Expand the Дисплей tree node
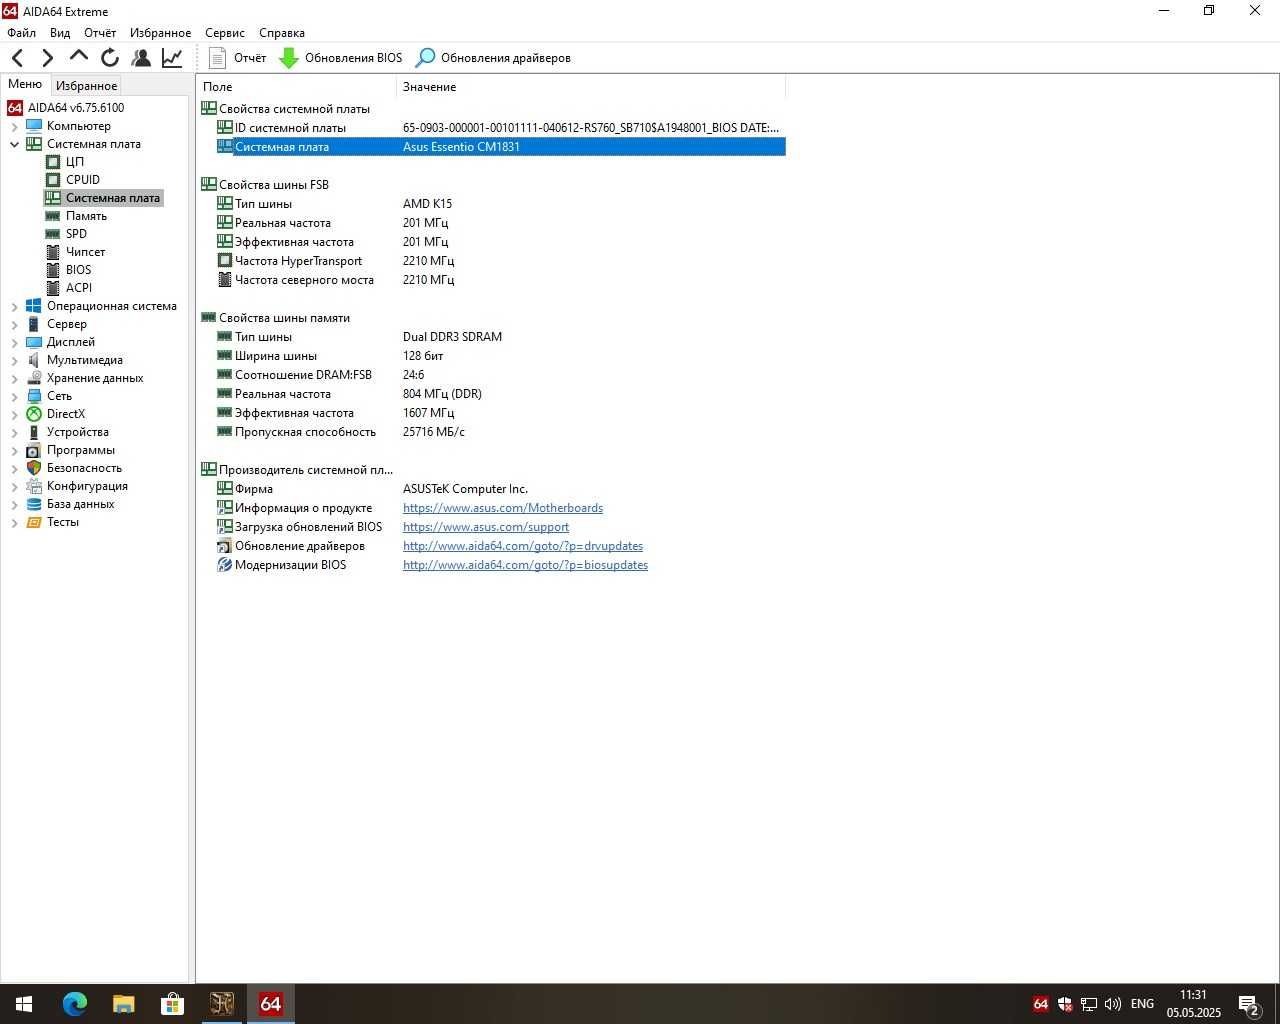 pos(15,343)
